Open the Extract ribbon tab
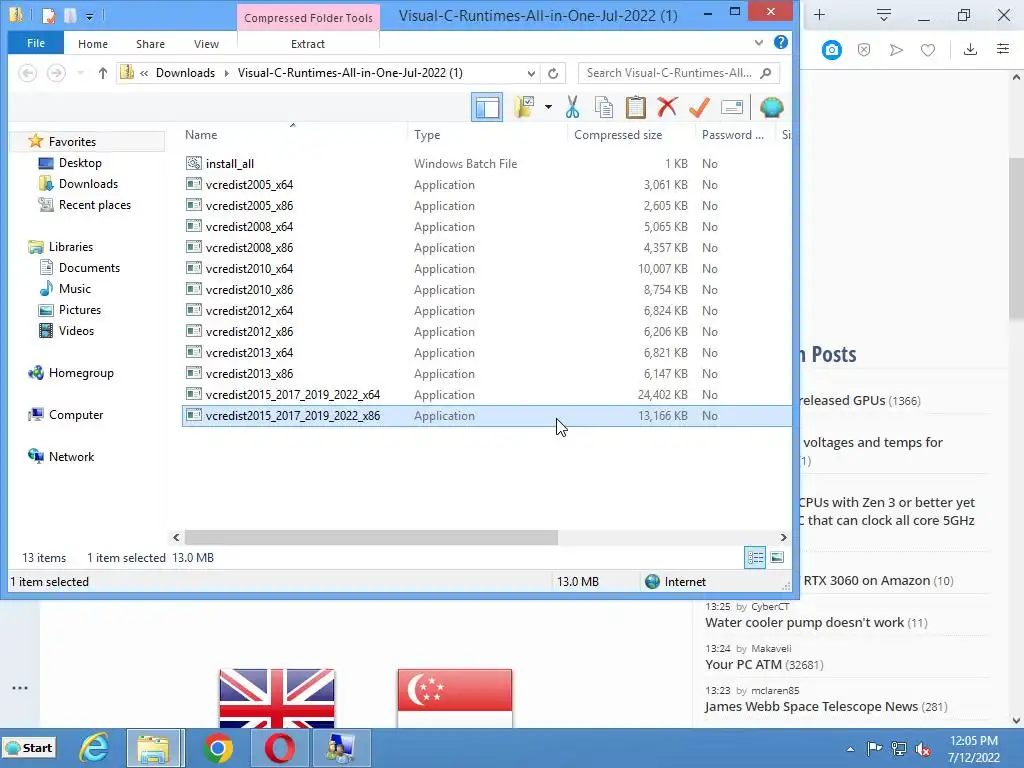 [308, 44]
